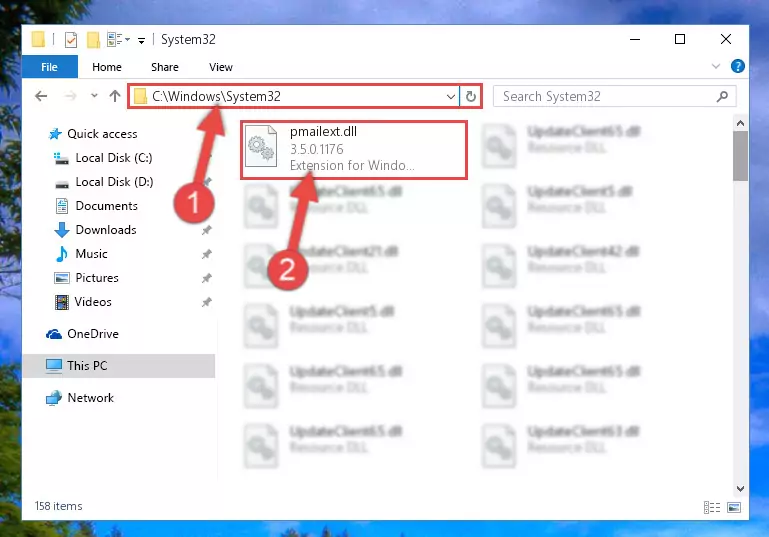Click the Search System32 field
The width and height of the screenshot is (769, 537).
coord(615,96)
